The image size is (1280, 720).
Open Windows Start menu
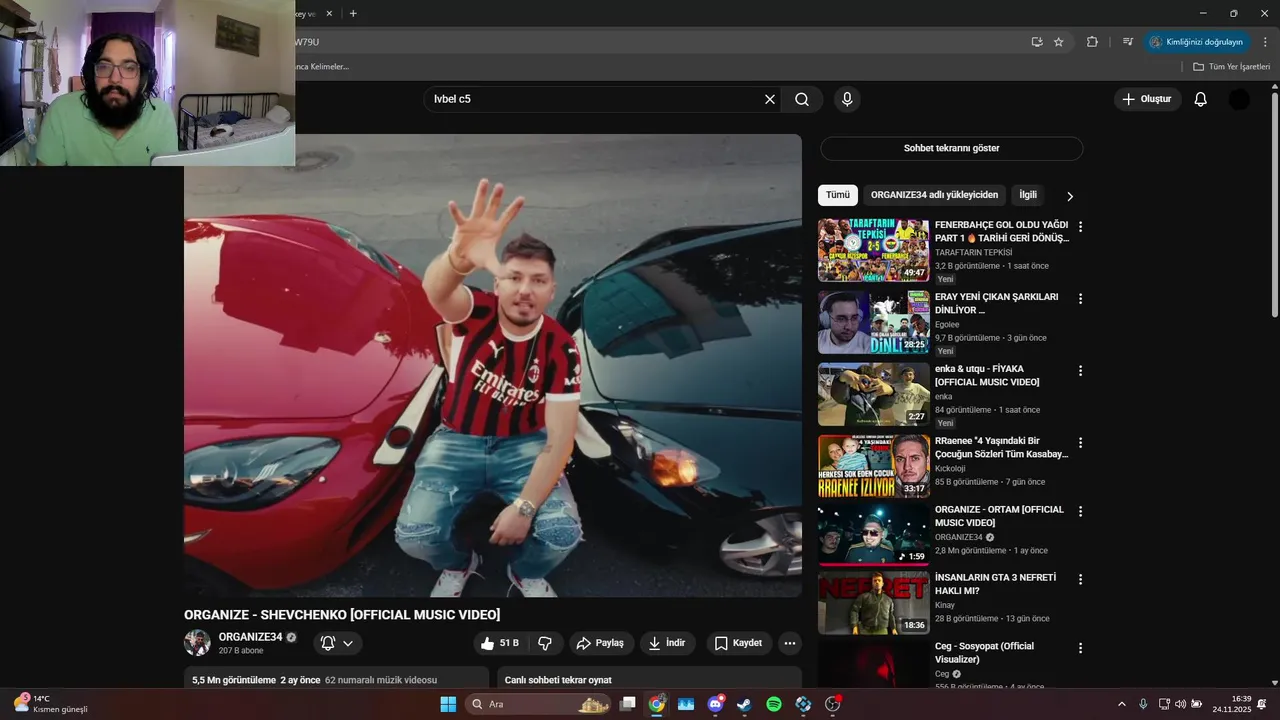448,704
